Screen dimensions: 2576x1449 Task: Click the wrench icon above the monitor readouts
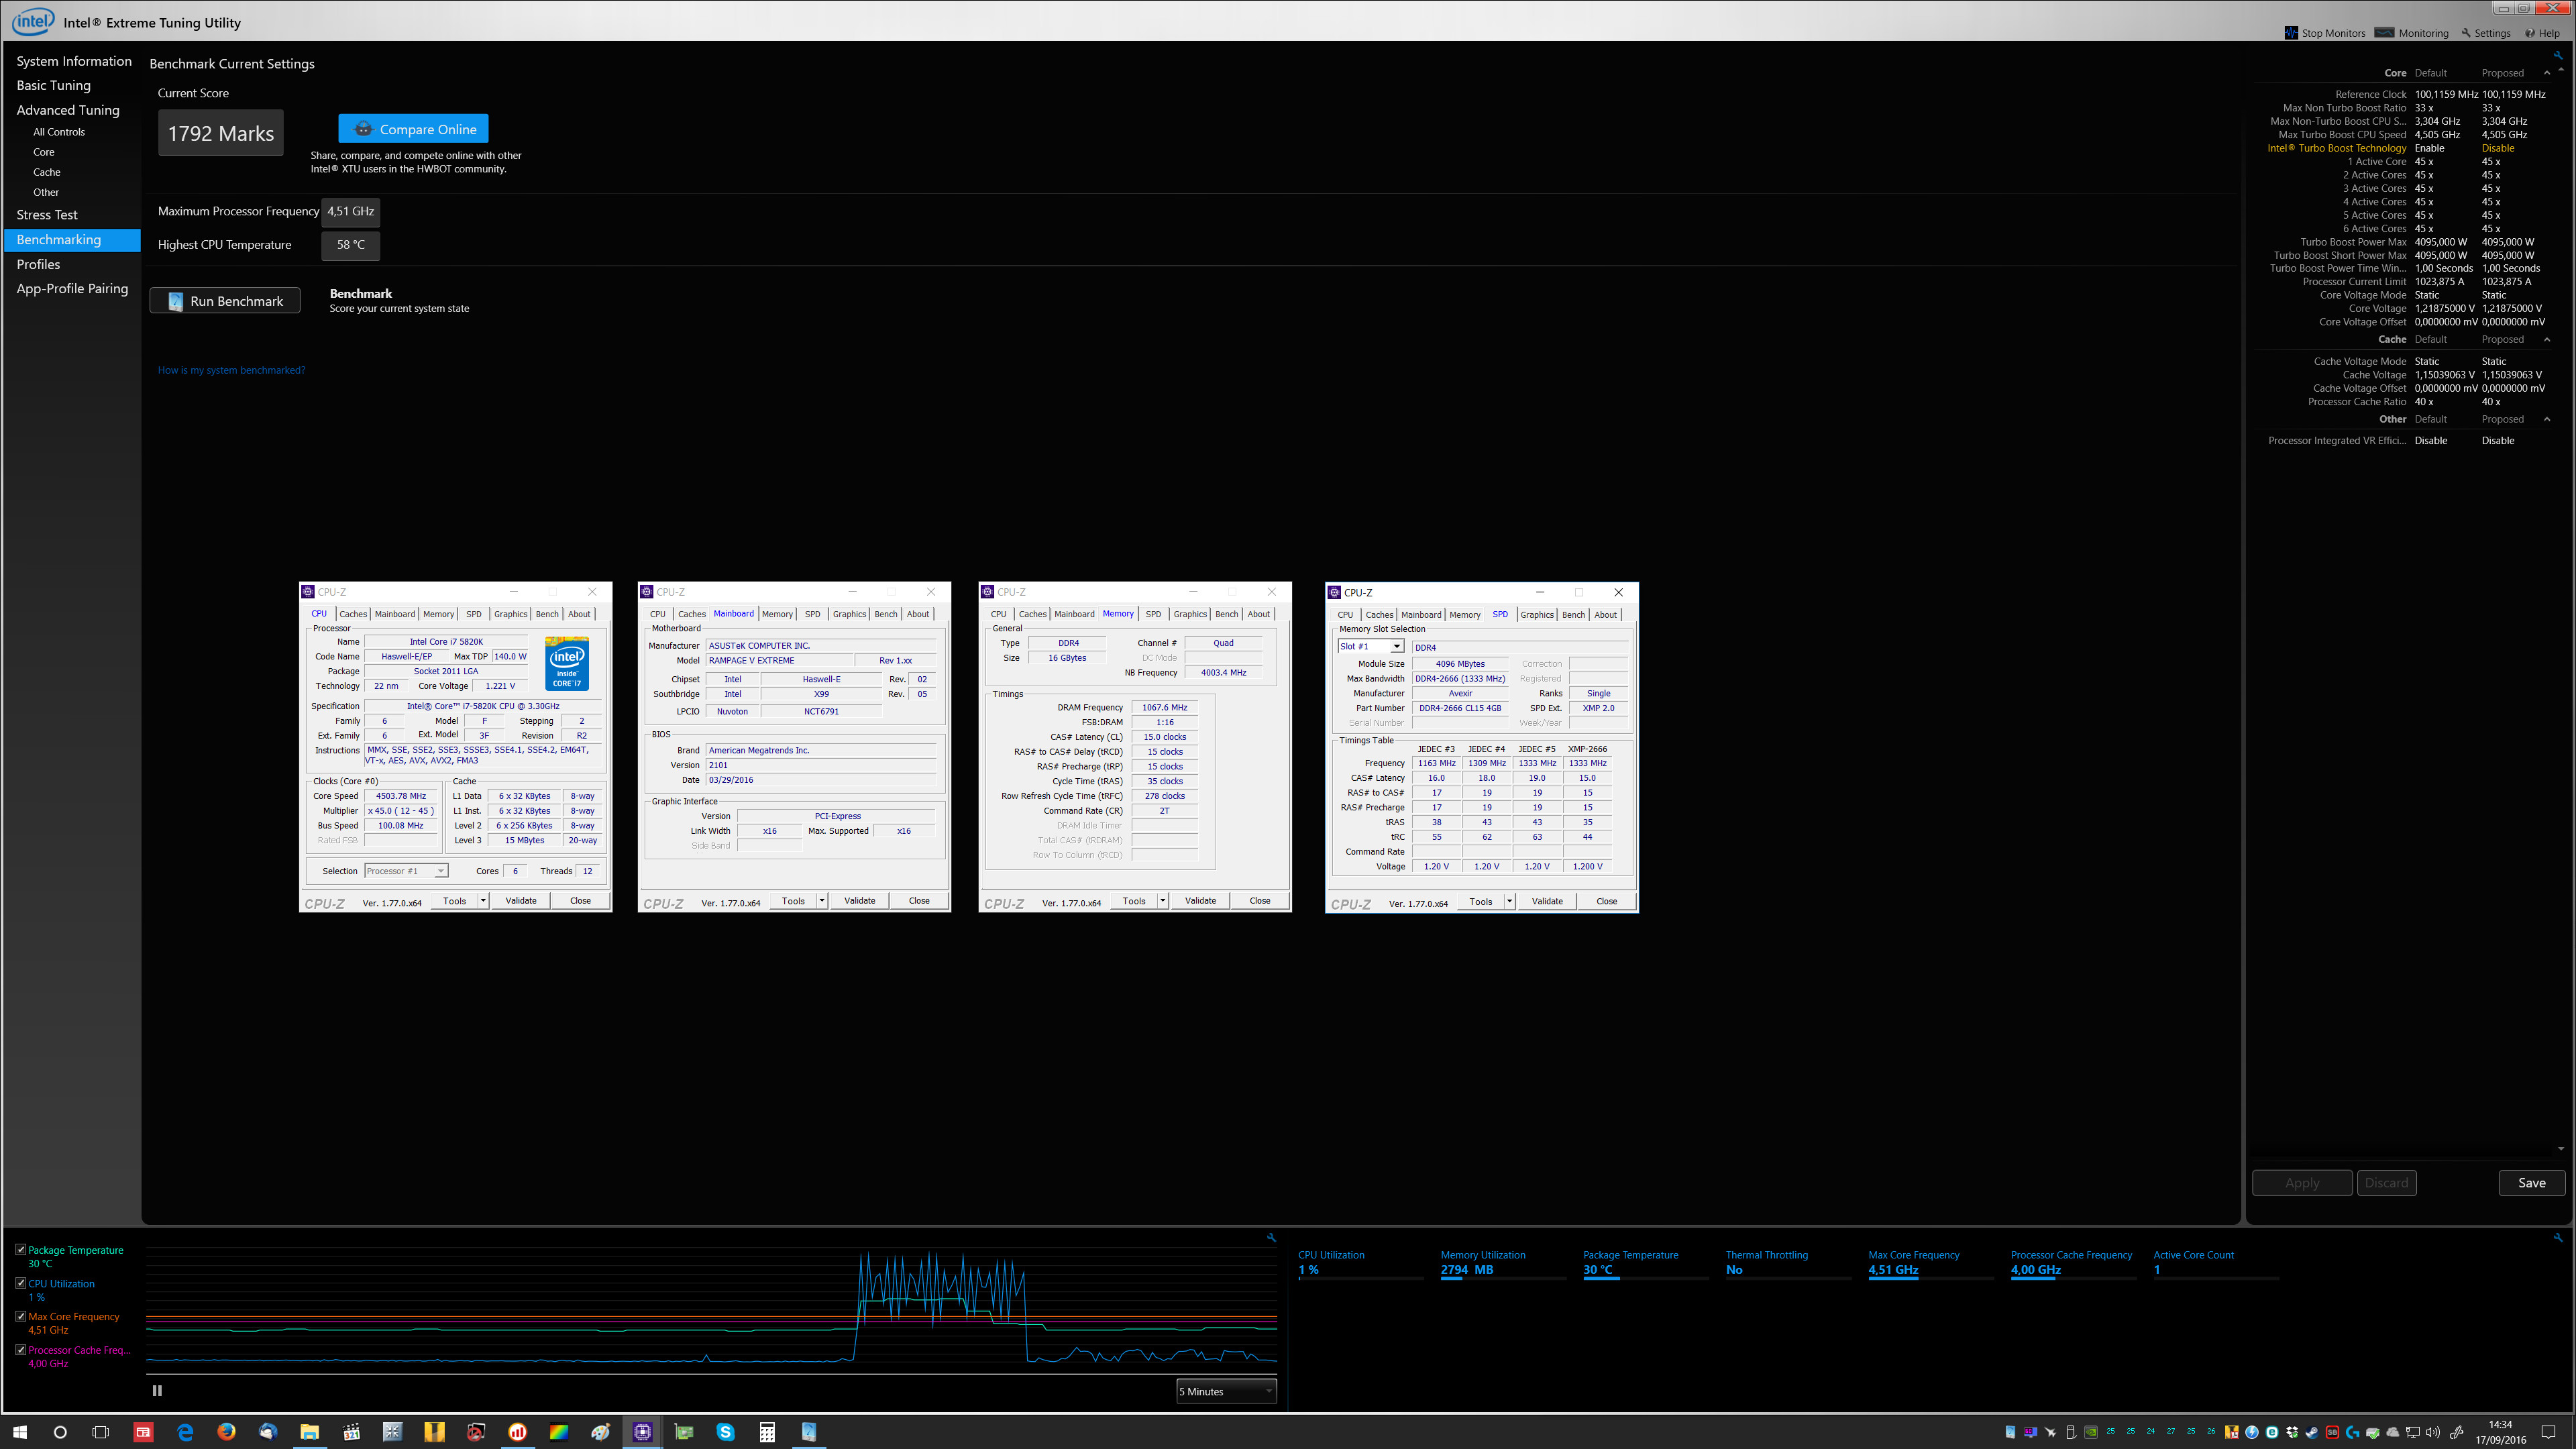tap(2558, 1237)
